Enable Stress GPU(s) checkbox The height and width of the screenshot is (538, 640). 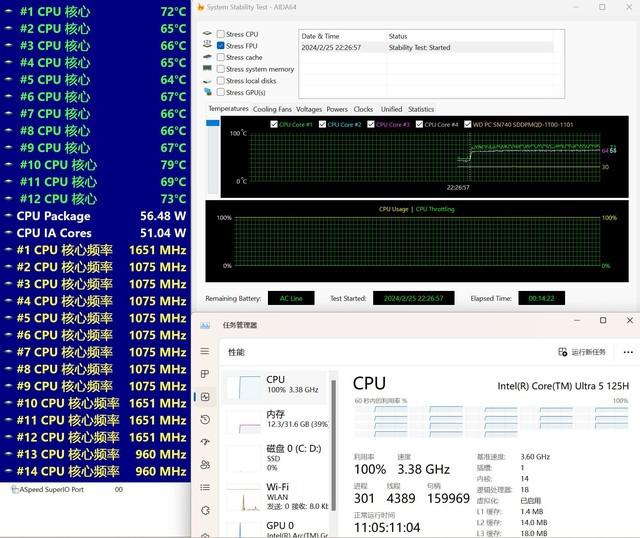tap(220, 92)
